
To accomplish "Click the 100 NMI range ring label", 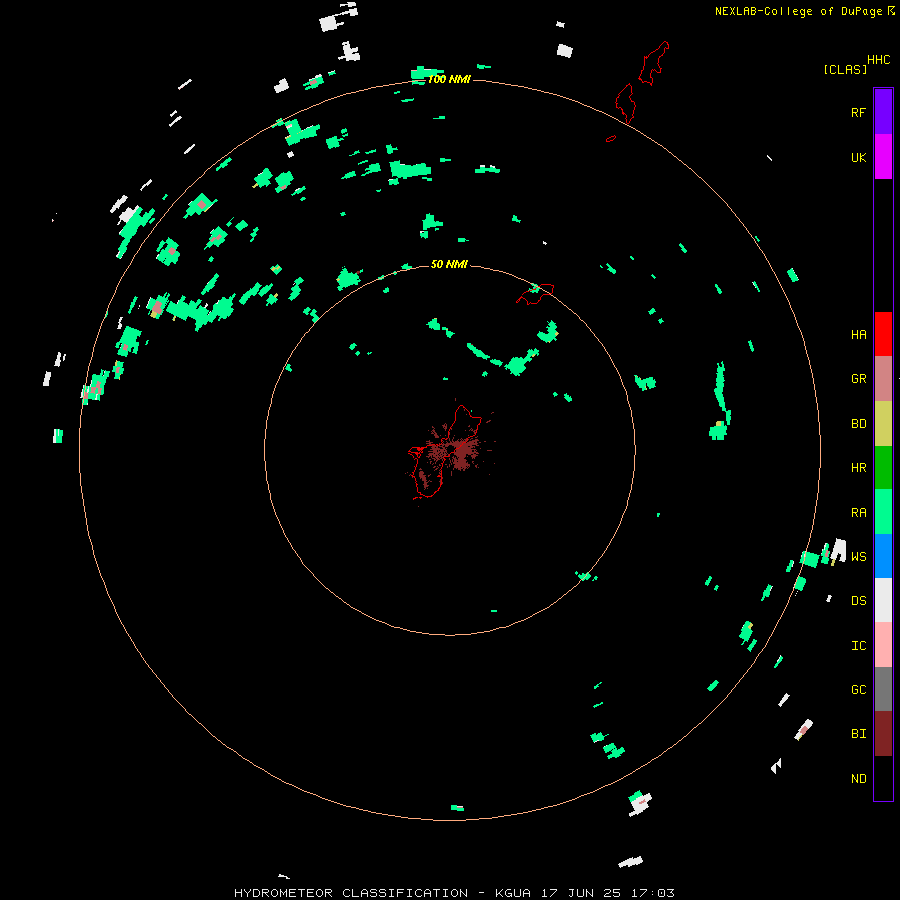I will pyautogui.click(x=449, y=79).
